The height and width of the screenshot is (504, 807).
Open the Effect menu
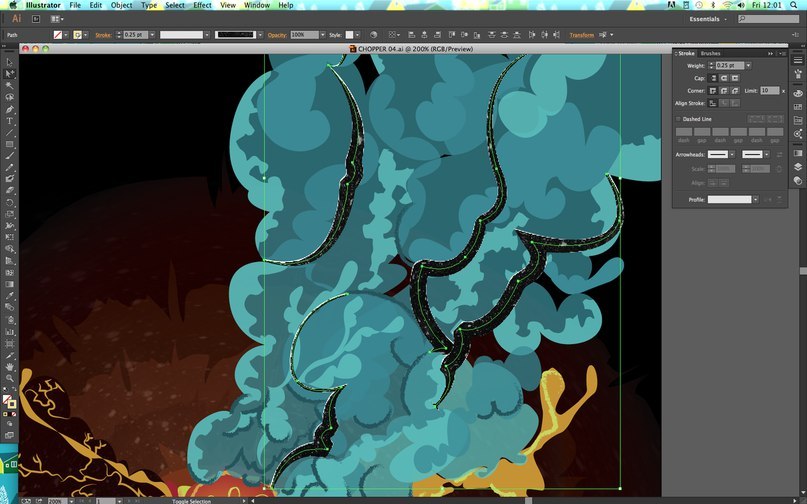pyautogui.click(x=202, y=5)
